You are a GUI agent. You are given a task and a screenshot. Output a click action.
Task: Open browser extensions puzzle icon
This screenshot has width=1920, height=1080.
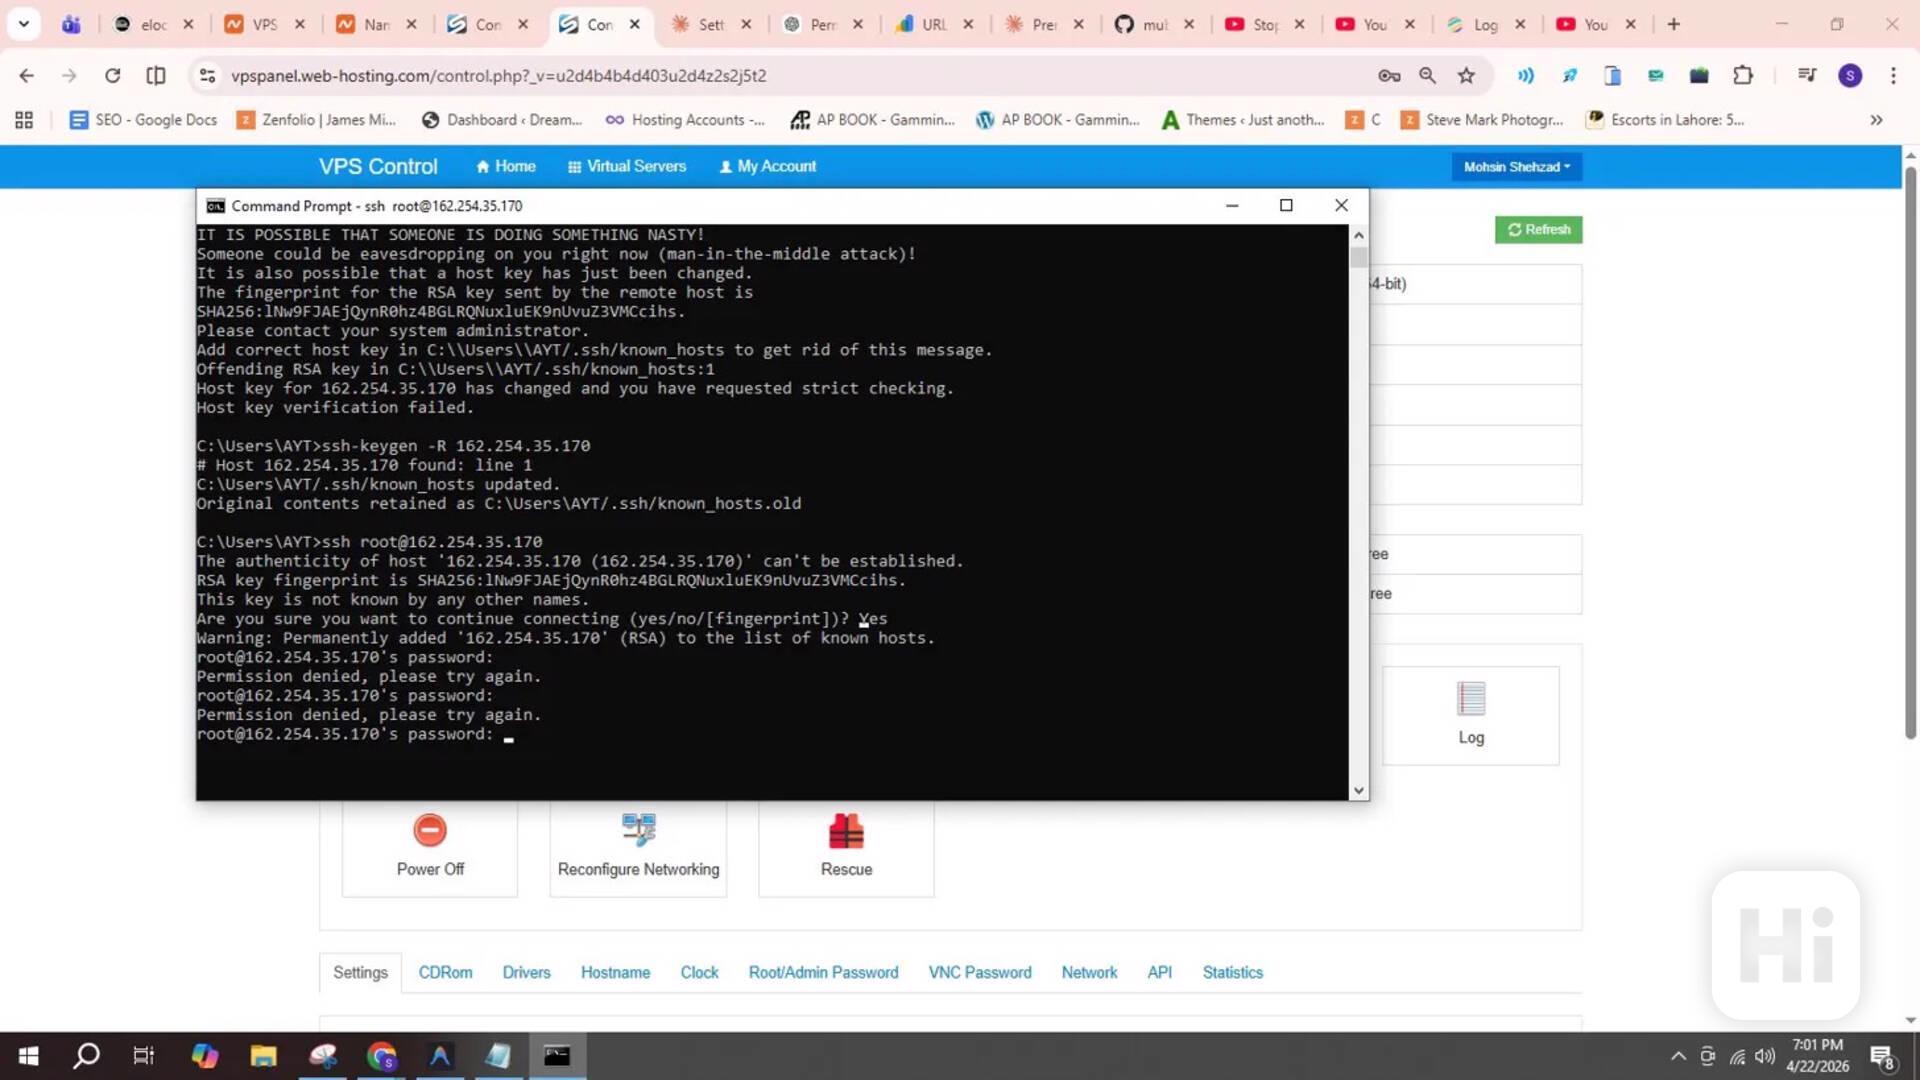(1743, 75)
